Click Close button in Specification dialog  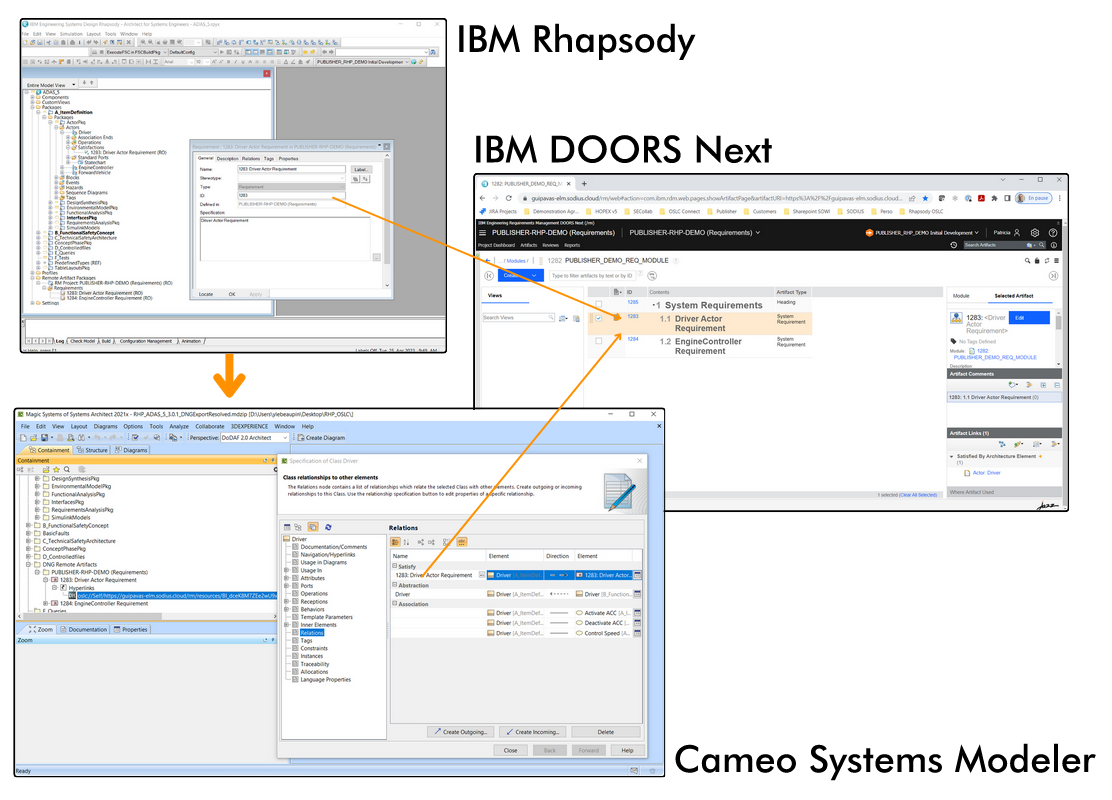coord(510,750)
